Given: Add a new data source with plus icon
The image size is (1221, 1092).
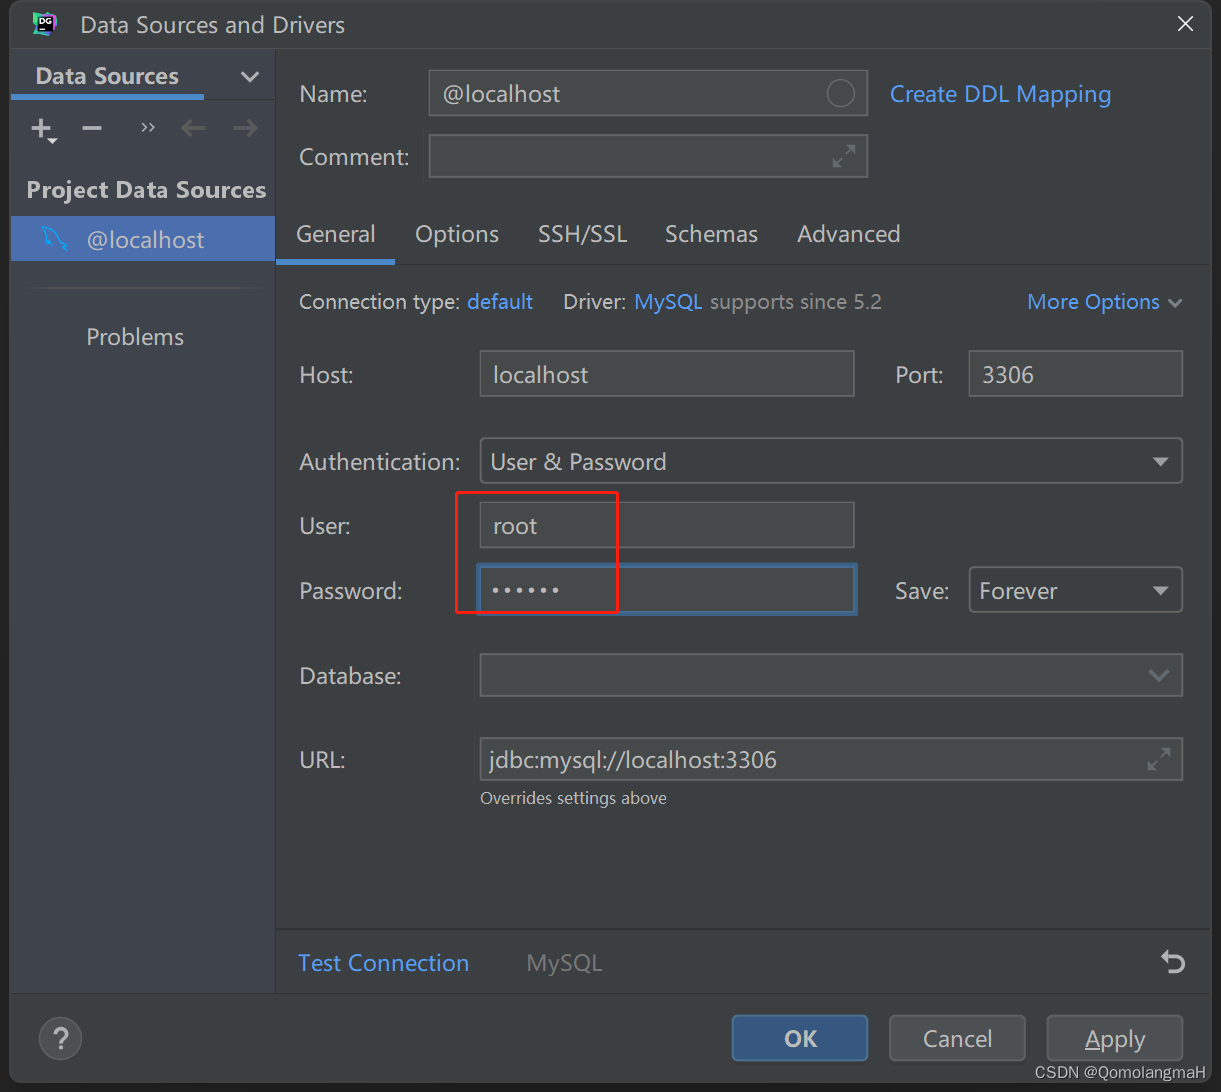Looking at the screenshot, I should (42, 128).
